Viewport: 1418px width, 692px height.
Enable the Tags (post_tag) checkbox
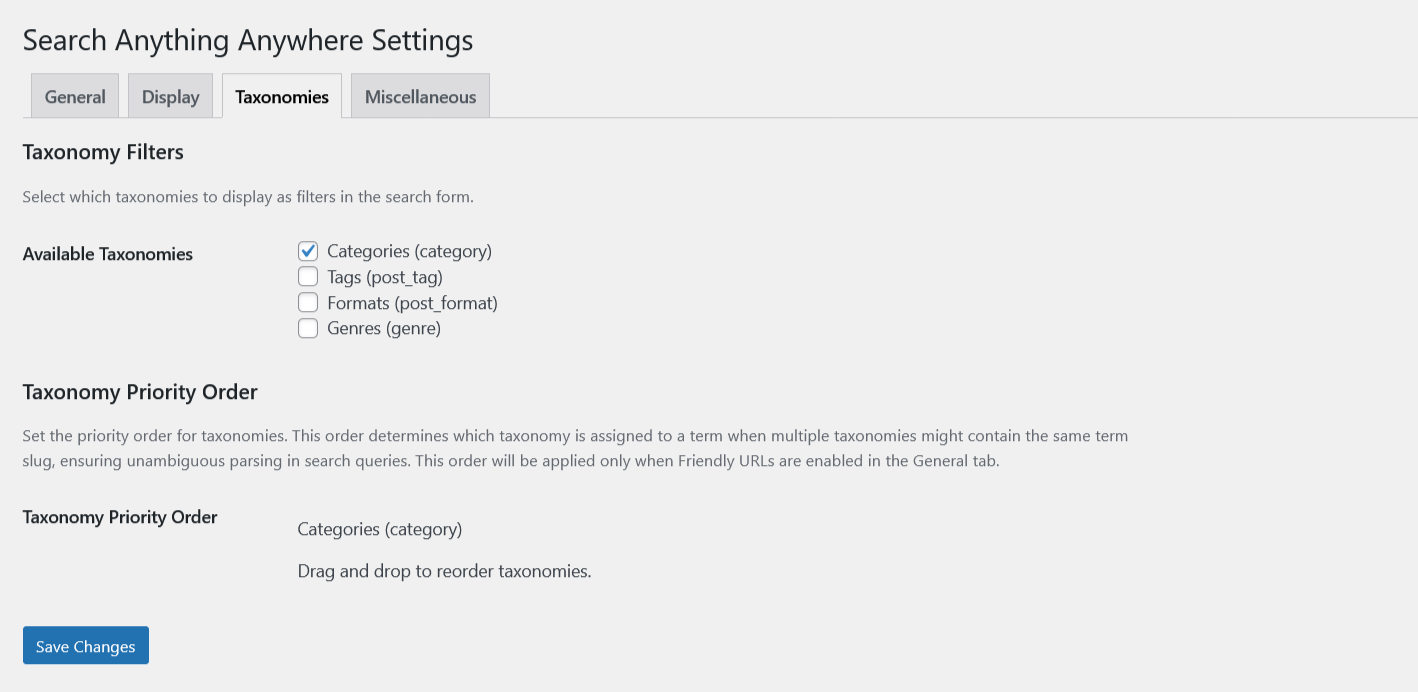(x=308, y=277)
